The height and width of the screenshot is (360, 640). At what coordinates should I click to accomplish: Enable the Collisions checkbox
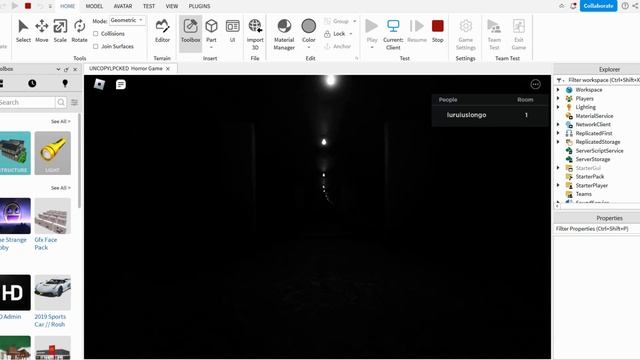point(96,33)
